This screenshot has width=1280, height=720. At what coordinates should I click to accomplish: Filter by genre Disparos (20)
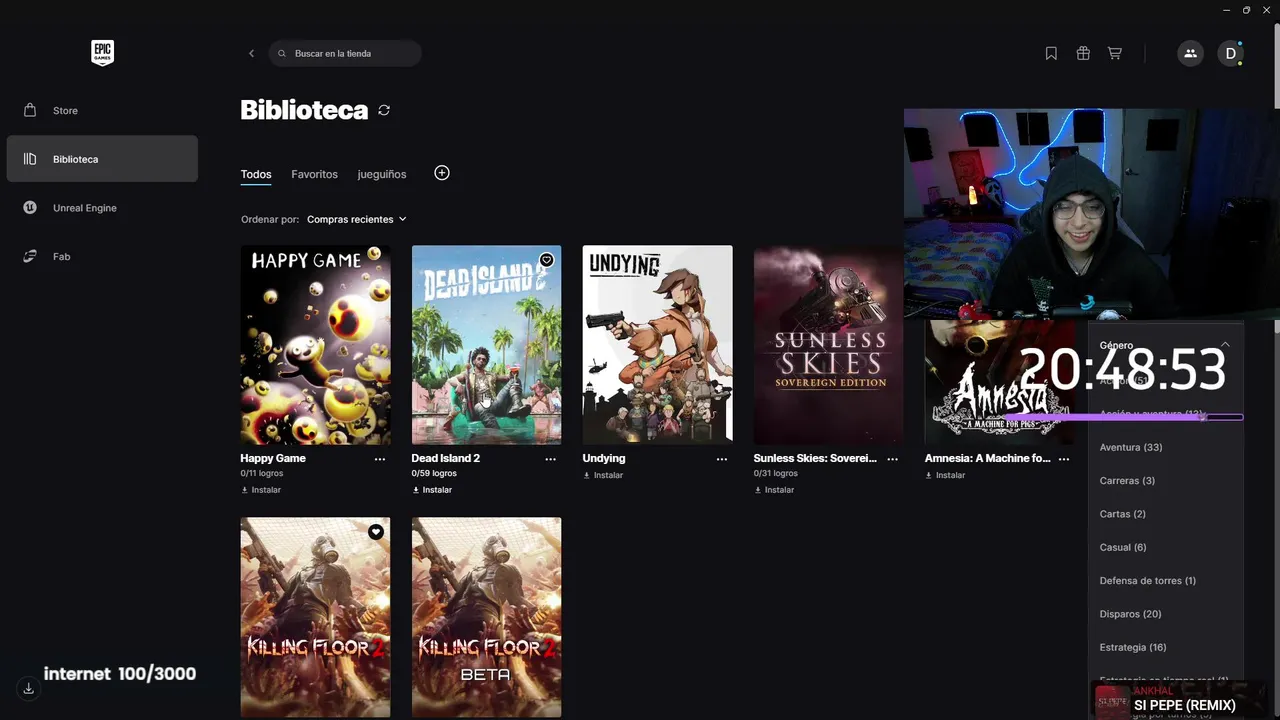[1131, 614]
